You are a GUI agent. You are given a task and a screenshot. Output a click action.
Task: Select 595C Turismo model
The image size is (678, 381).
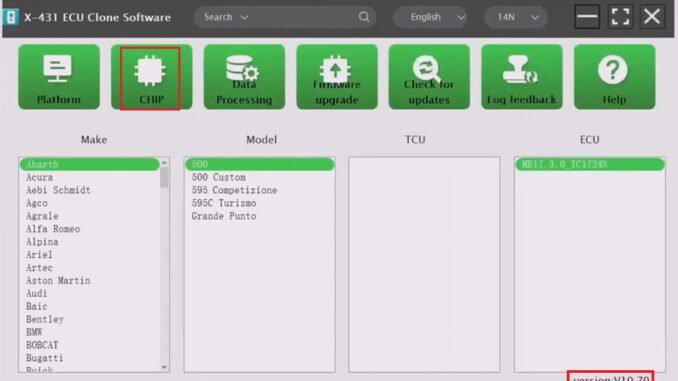pos(259,203)
